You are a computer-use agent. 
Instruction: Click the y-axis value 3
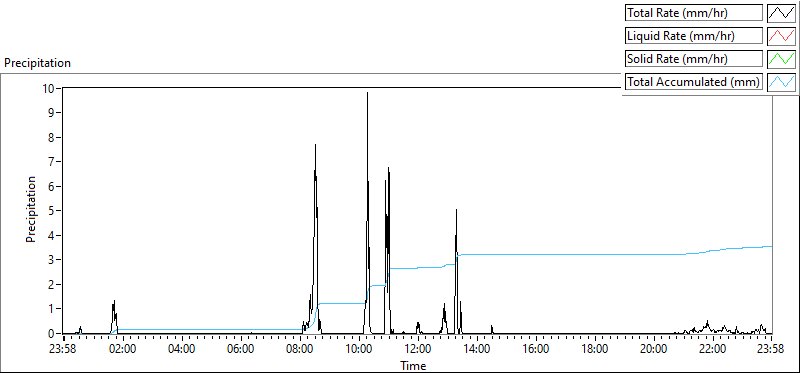51,260
